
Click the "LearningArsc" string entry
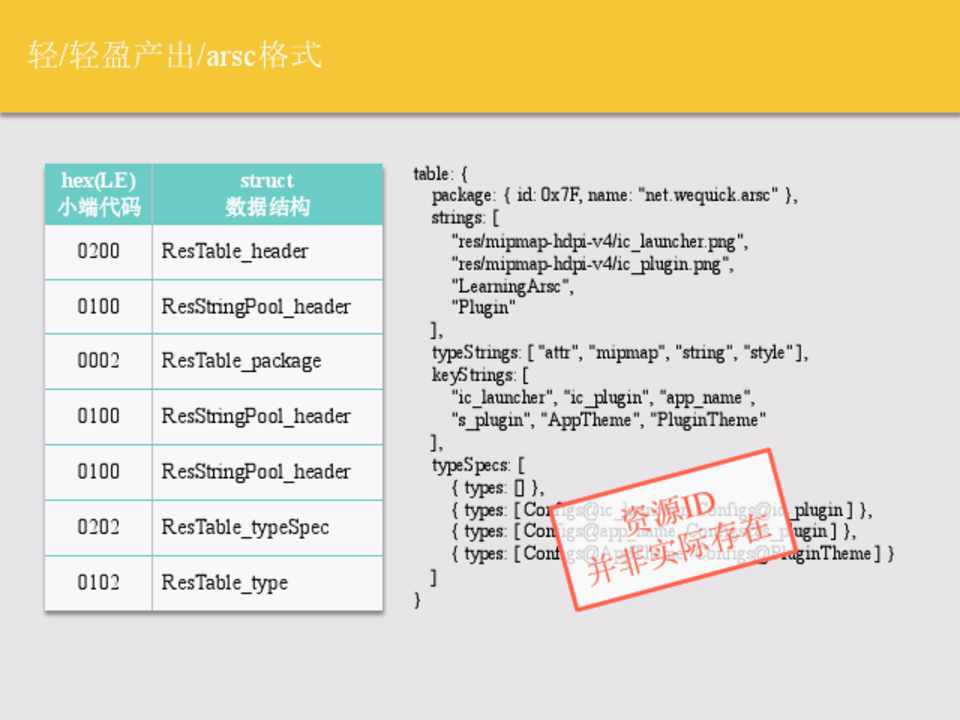511,286
